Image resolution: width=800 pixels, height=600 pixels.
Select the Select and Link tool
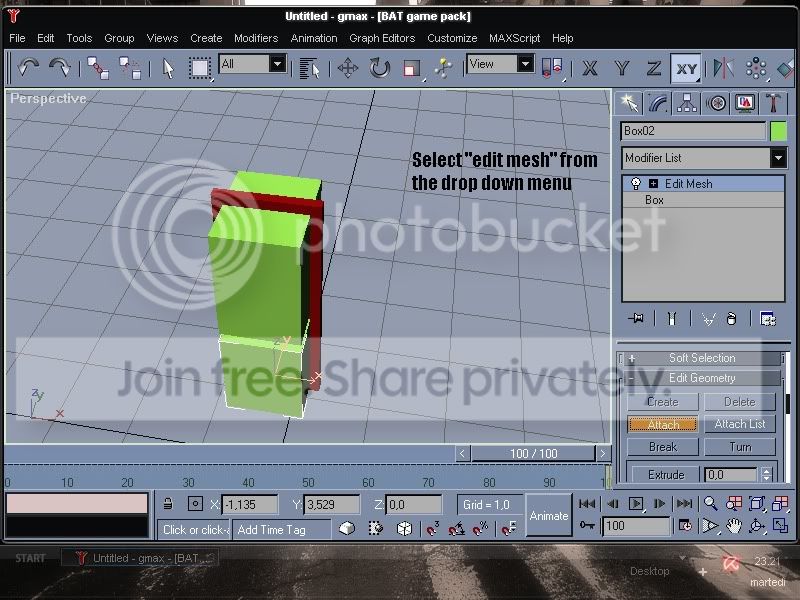(x=97, y=68)
